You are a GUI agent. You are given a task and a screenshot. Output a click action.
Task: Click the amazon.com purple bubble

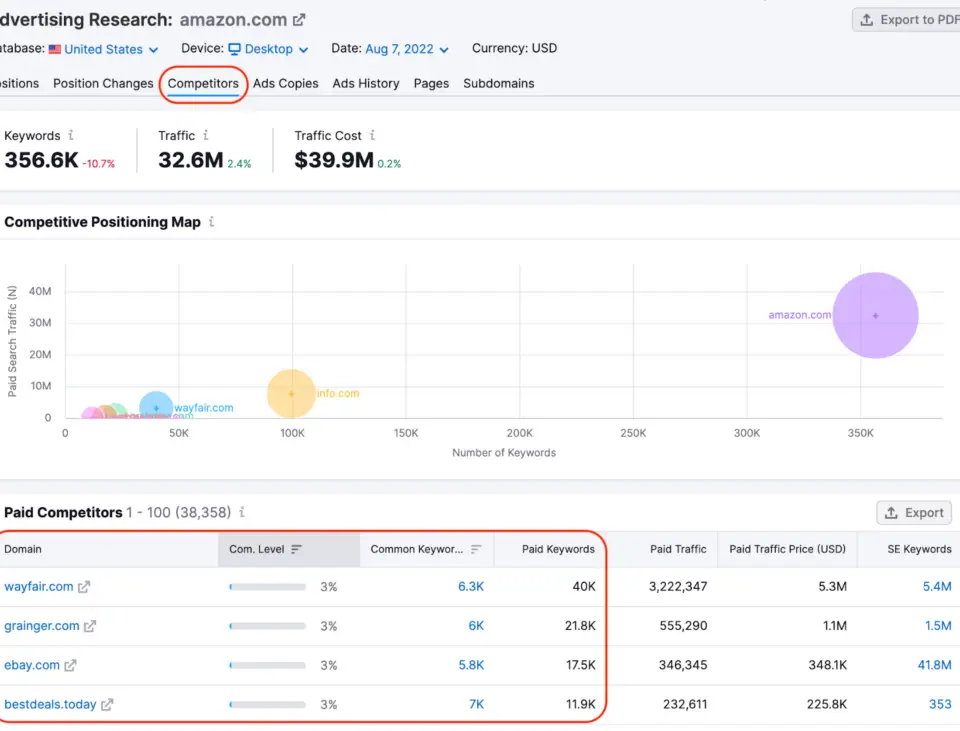click(x=875, y=315)
